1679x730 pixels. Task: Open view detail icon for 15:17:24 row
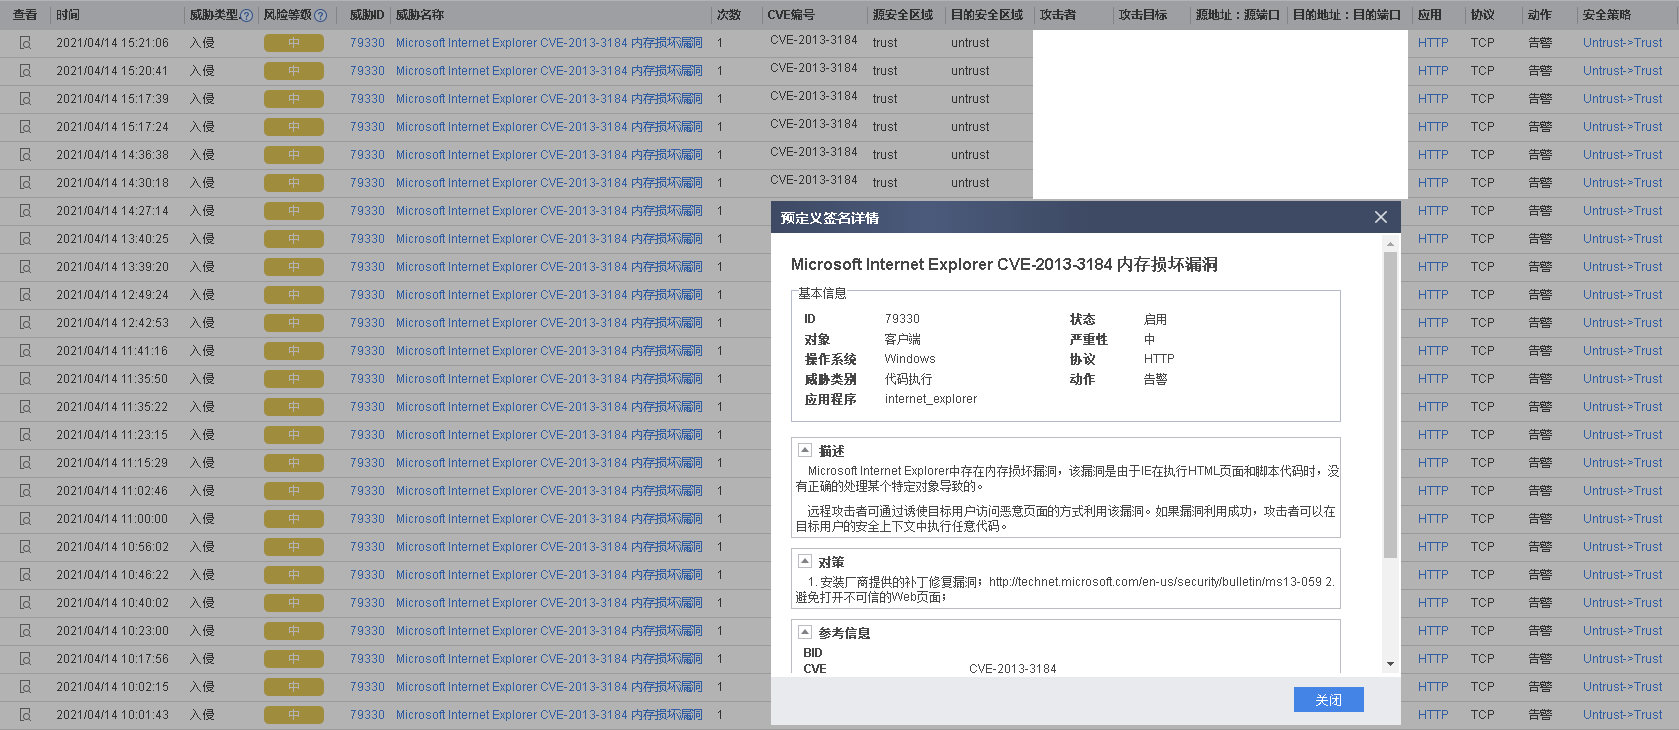pyautogui.click(x=25, y=127)
